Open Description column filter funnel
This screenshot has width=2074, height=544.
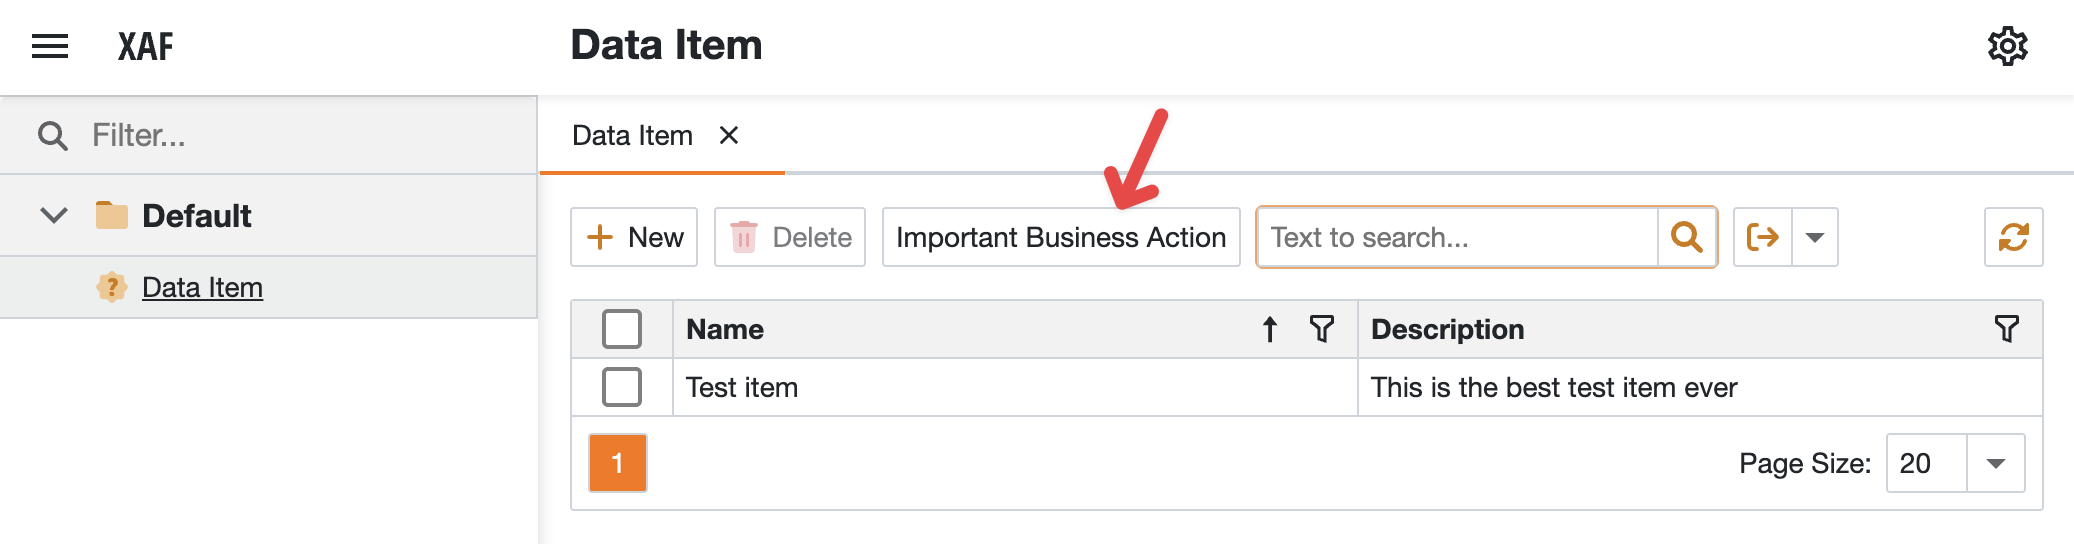click(2006, 329)
